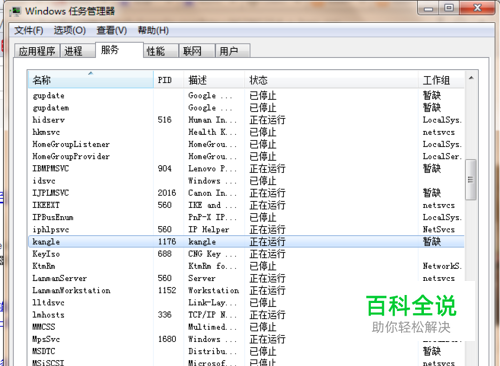
Task: Select the MpsSvc service row
Action: pos(246,339)
